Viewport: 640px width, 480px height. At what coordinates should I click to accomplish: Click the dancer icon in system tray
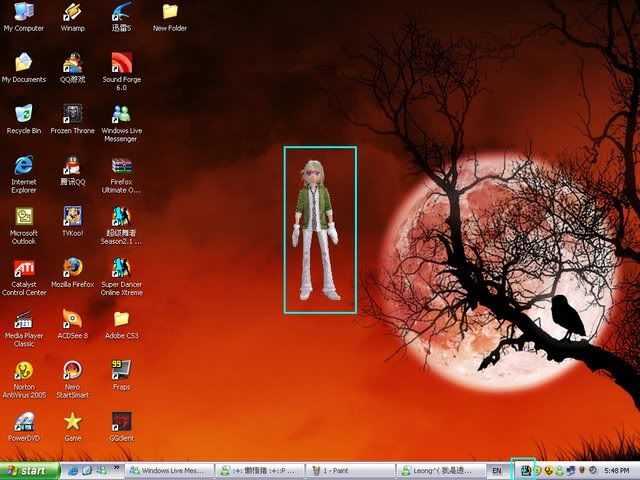pyautogui.click(x=525, y=471)
